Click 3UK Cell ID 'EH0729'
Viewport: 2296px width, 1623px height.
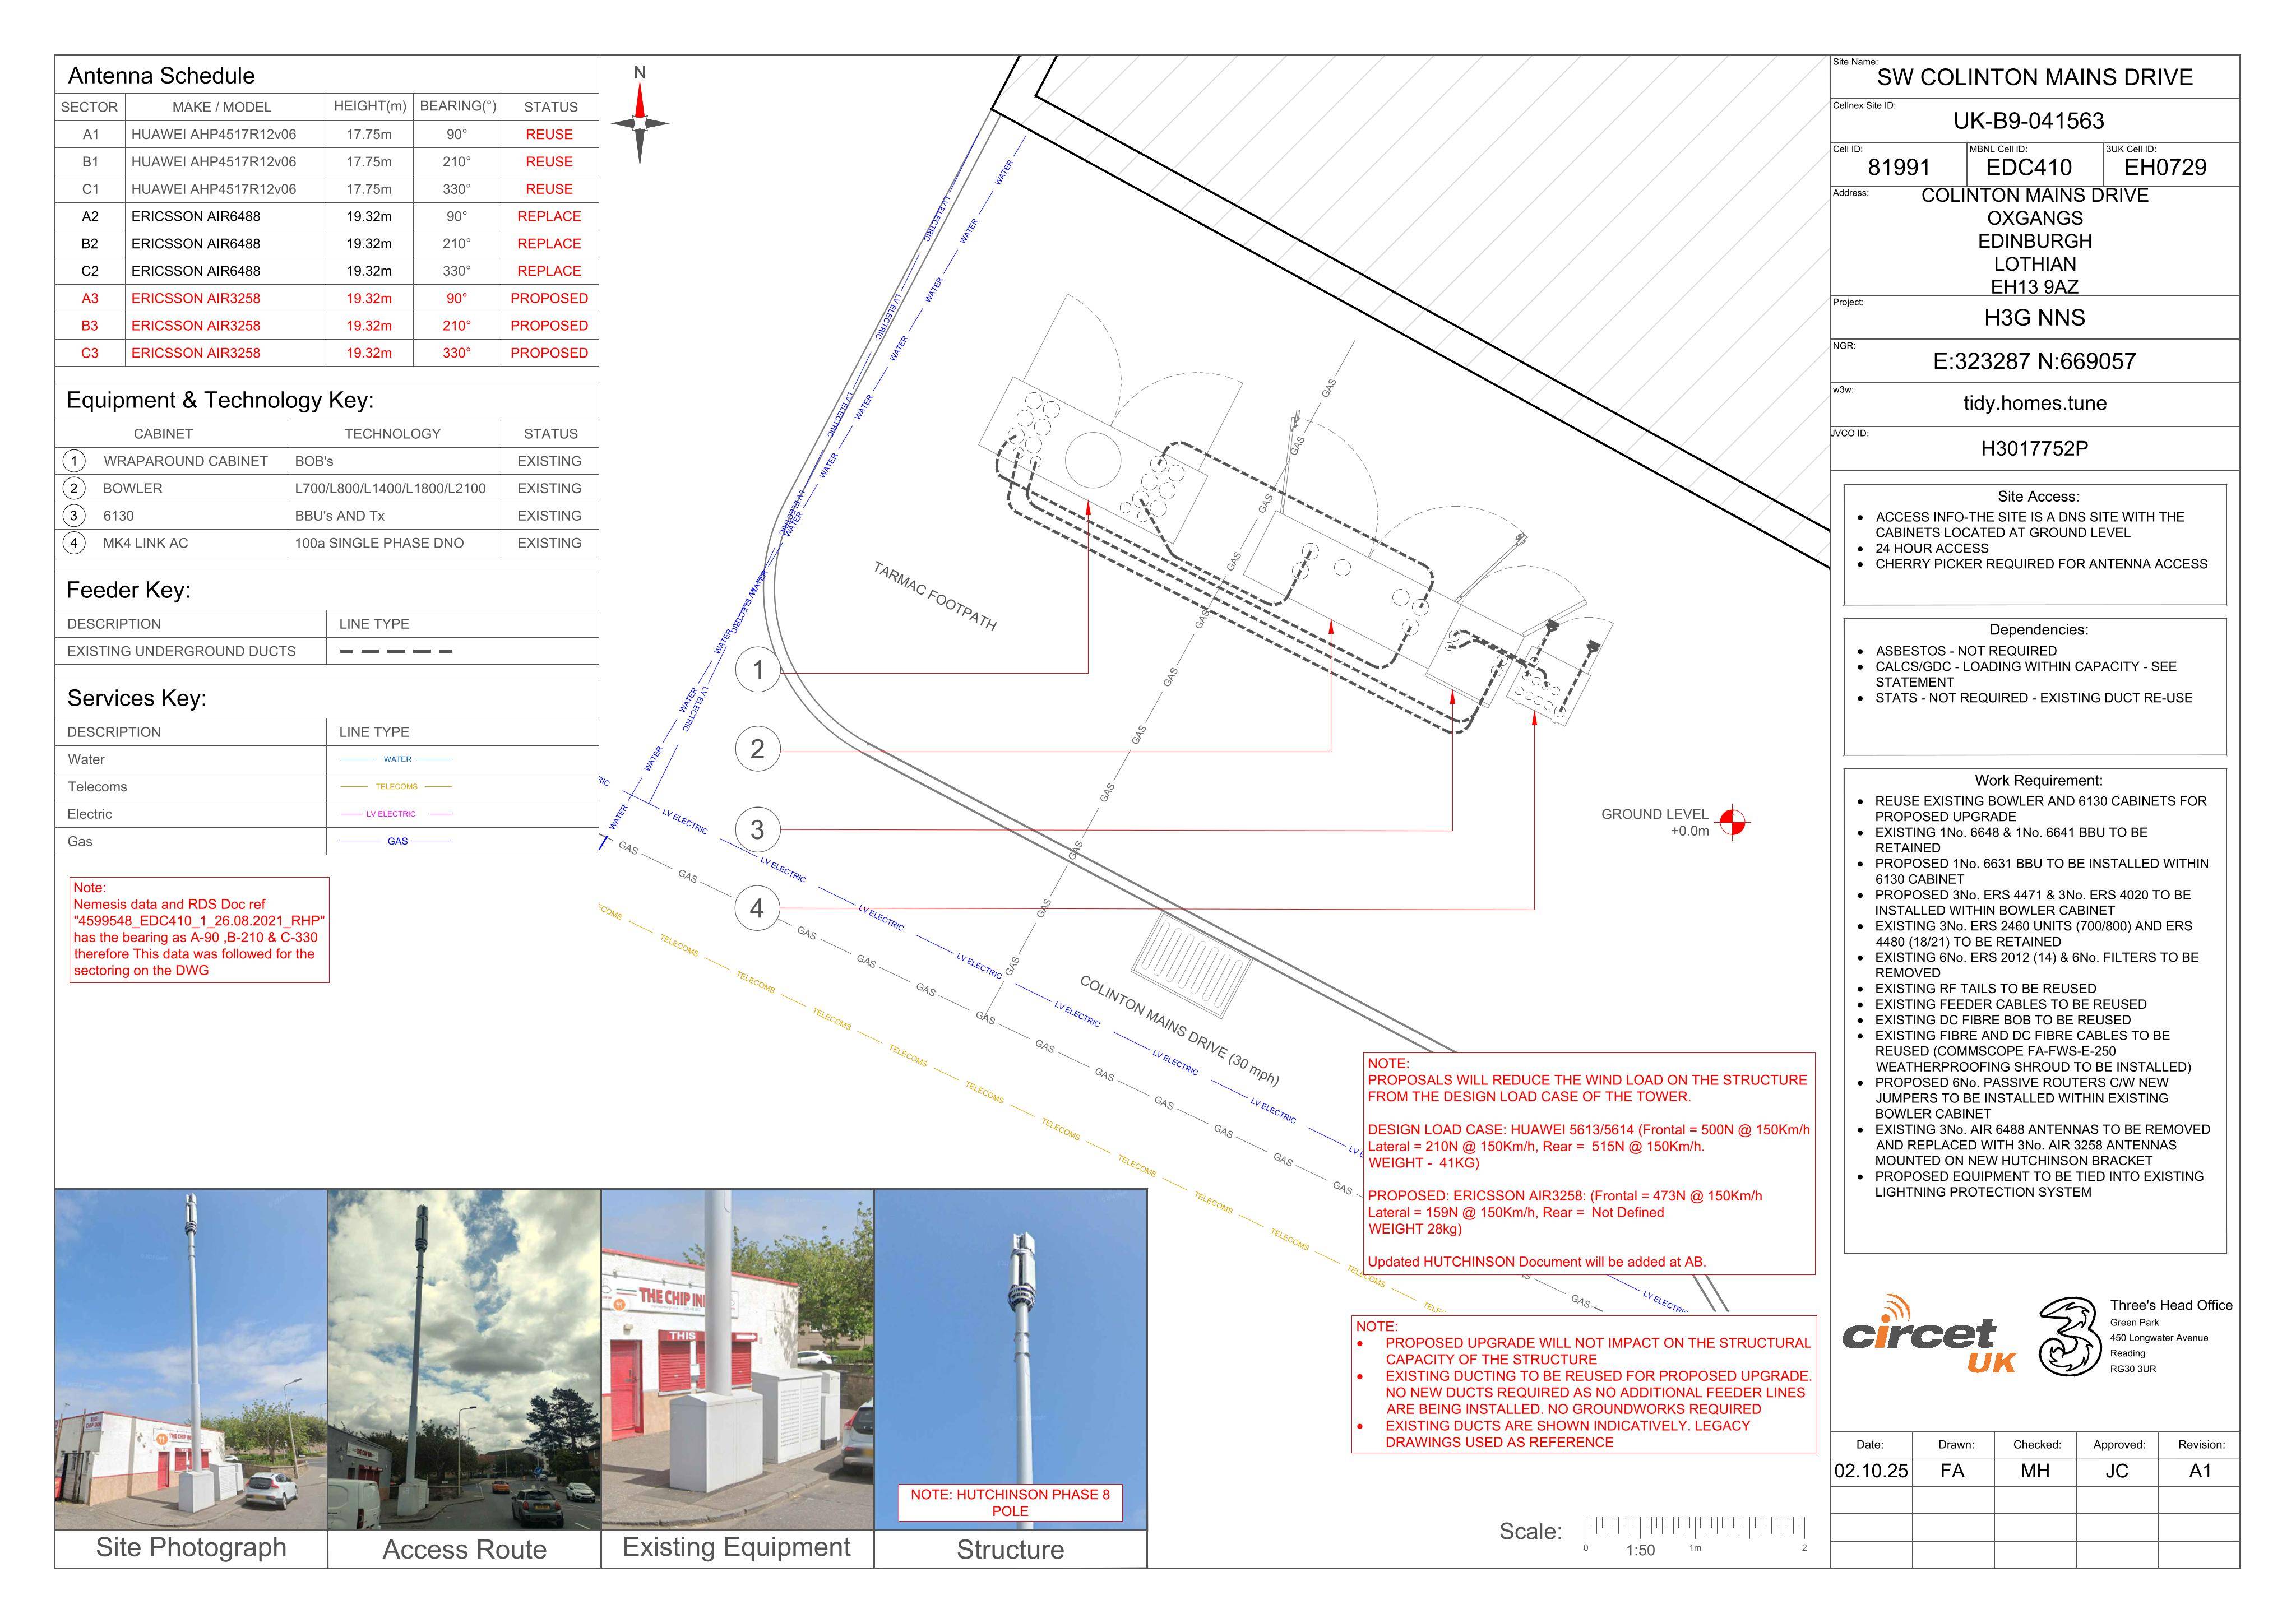click(2165, 167)
